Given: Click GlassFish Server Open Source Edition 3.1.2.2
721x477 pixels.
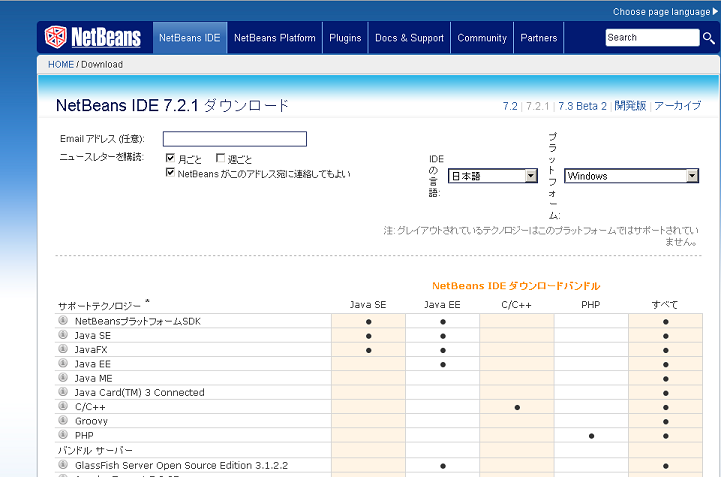Looking at the screenshot, I should (x=182, y=465).
